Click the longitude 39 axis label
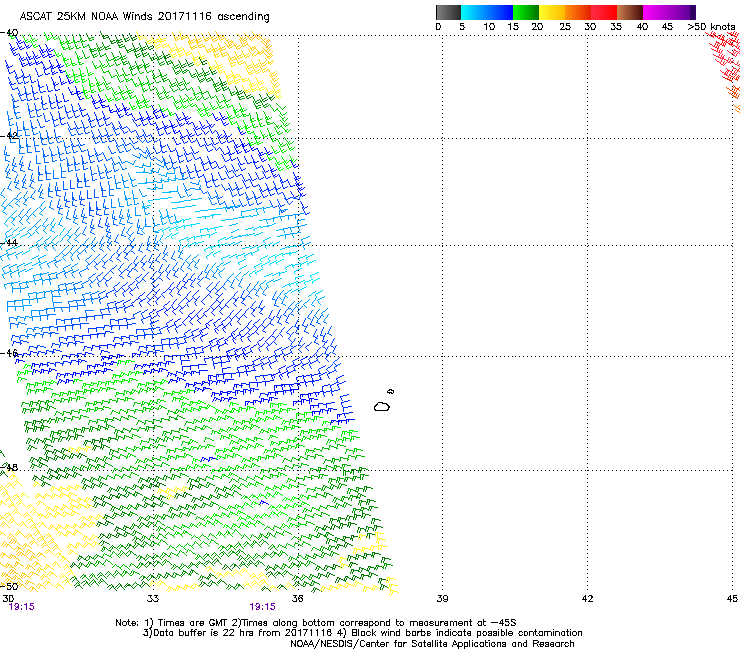 coord(442,599)
